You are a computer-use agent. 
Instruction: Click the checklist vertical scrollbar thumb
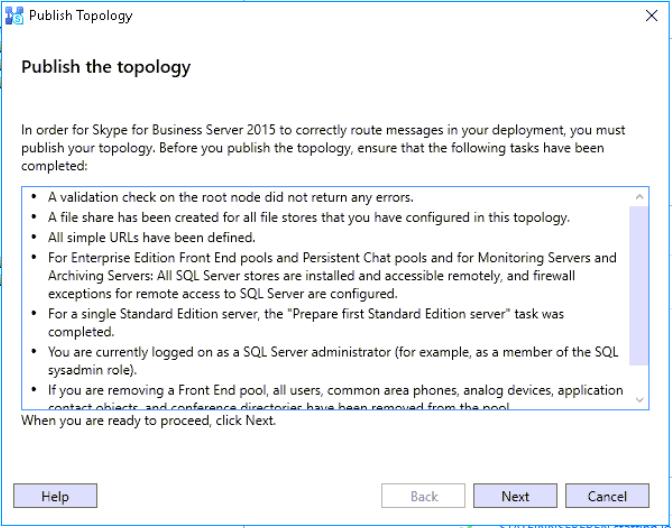coord(639,285)
